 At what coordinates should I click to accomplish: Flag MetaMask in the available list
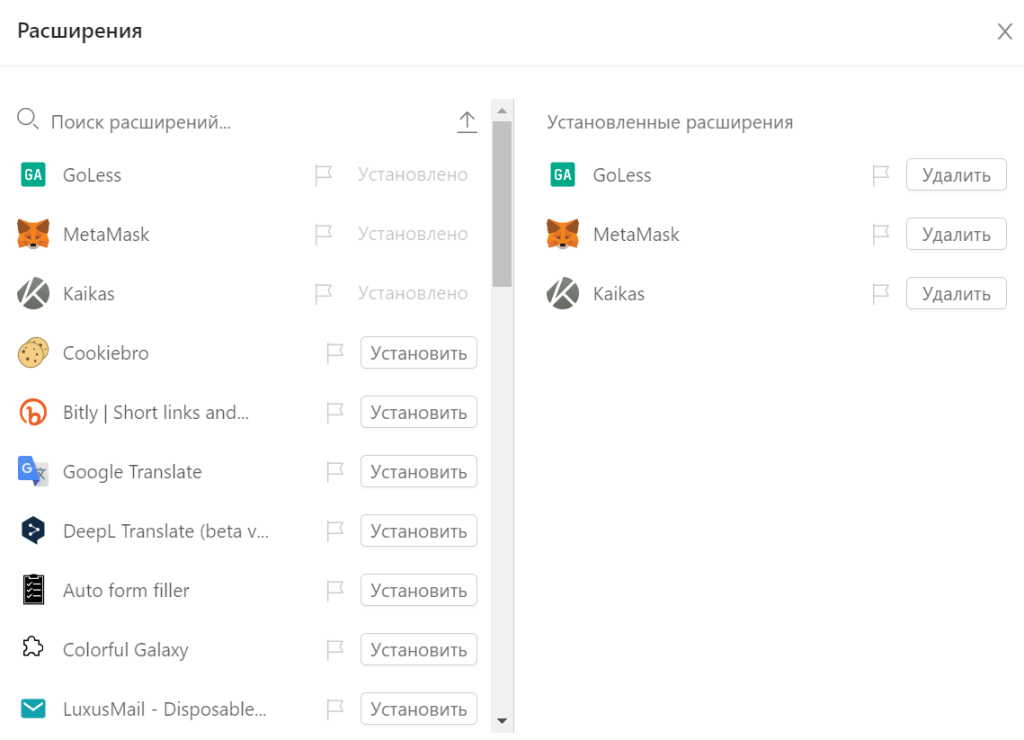[x=323, y=234]
